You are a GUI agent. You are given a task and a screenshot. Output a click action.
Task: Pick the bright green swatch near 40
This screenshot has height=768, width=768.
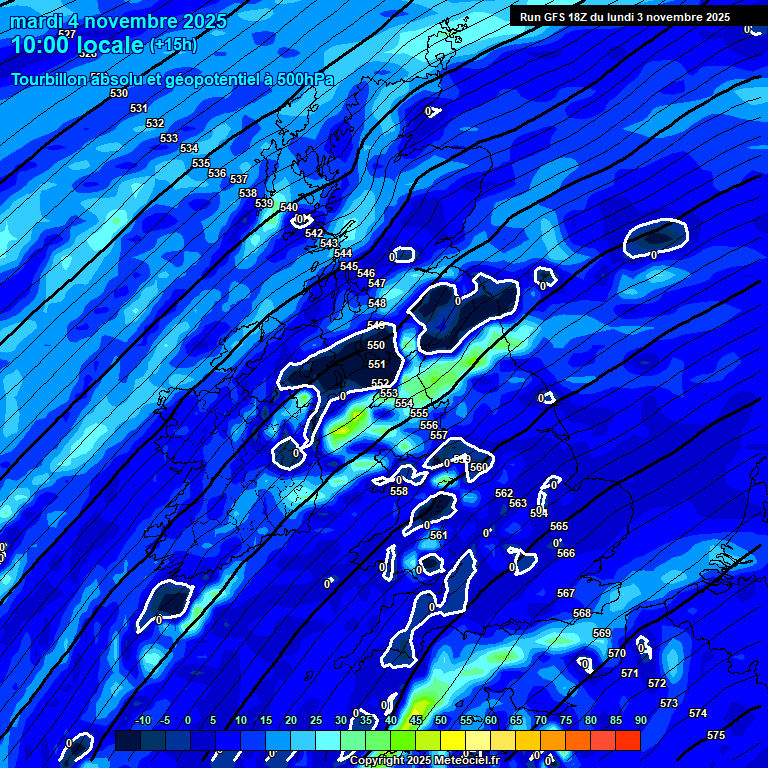[x=403, y=740]
